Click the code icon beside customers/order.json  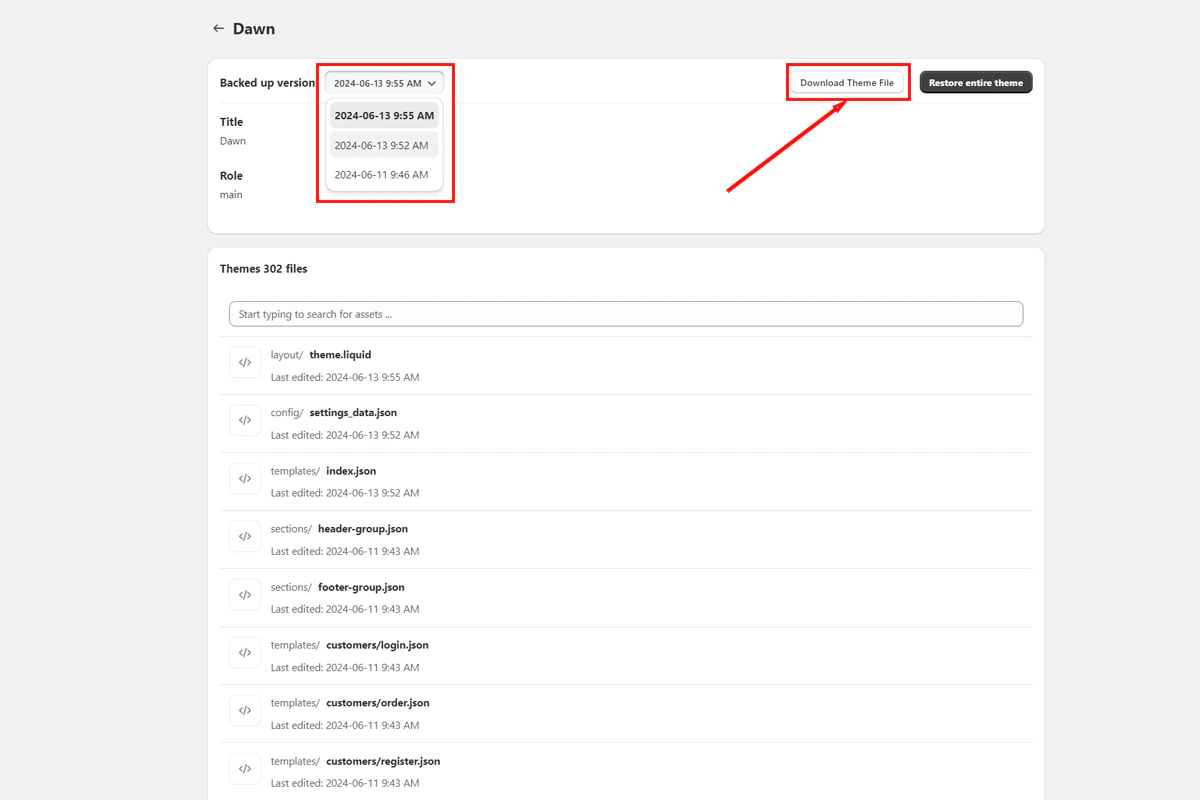(x=244, y=710)
